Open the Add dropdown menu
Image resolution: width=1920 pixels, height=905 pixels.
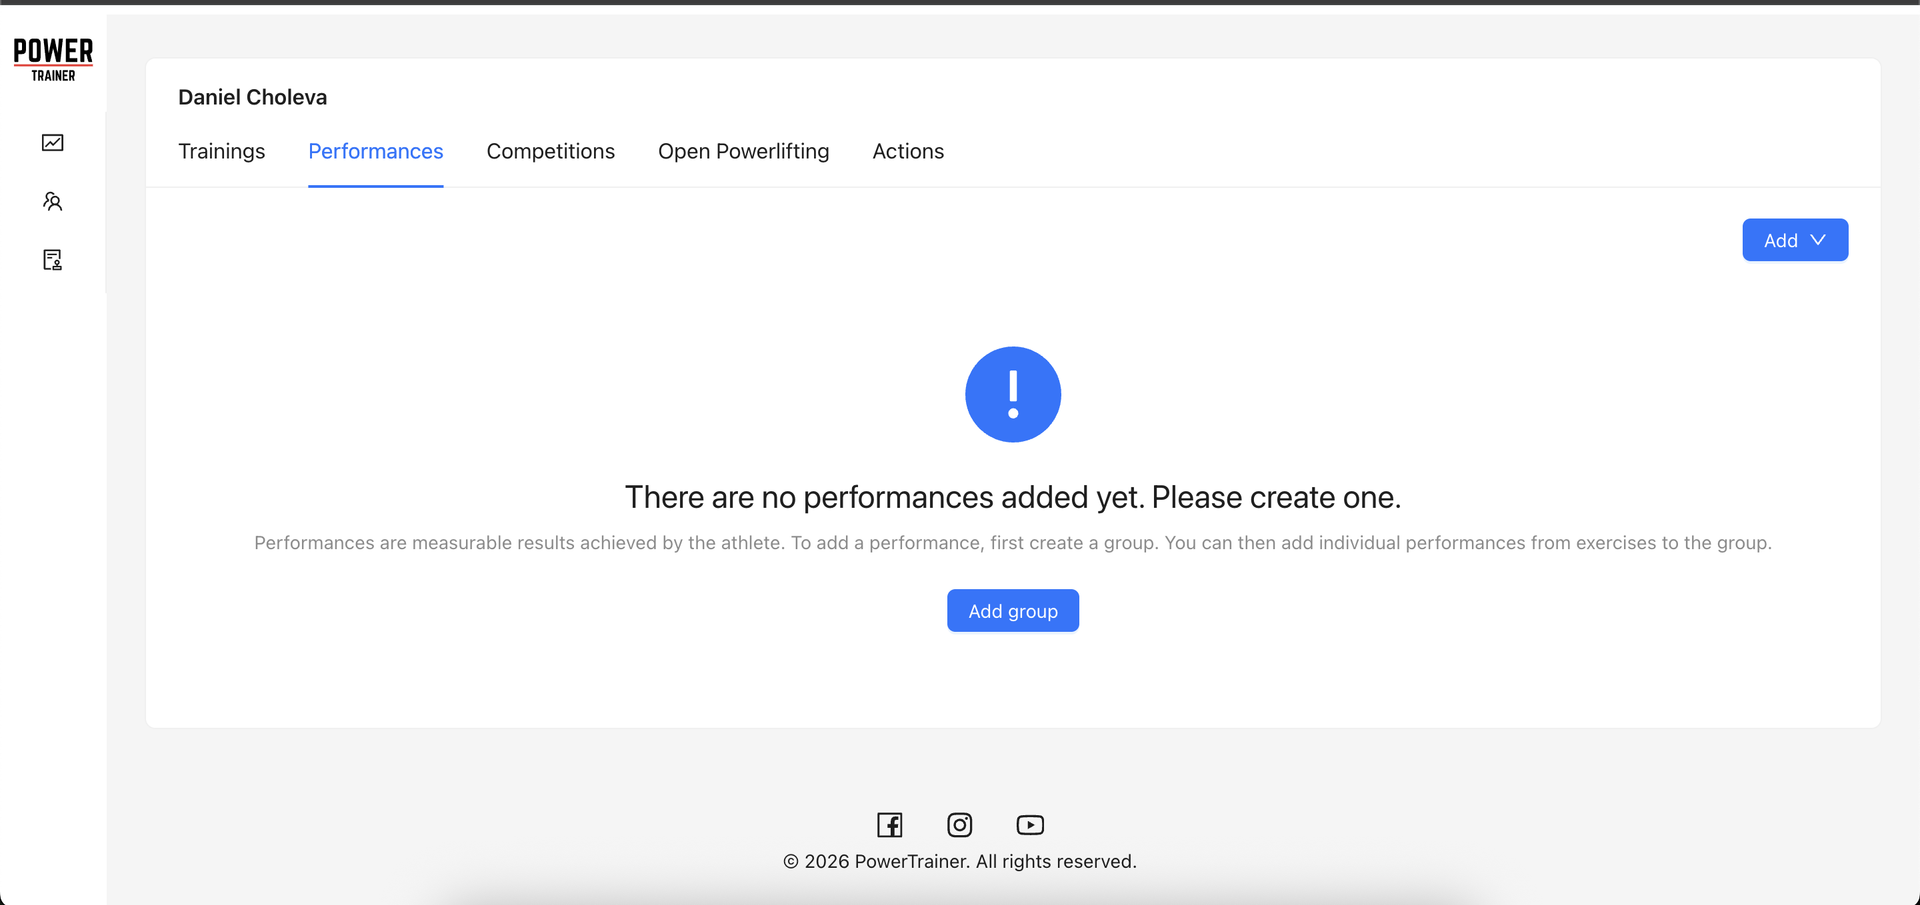1794,240
